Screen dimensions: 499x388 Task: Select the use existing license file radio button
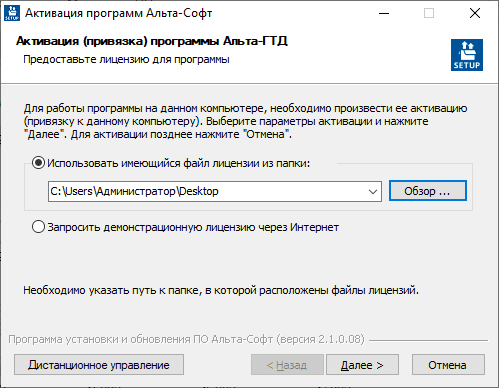click(38, 163)
